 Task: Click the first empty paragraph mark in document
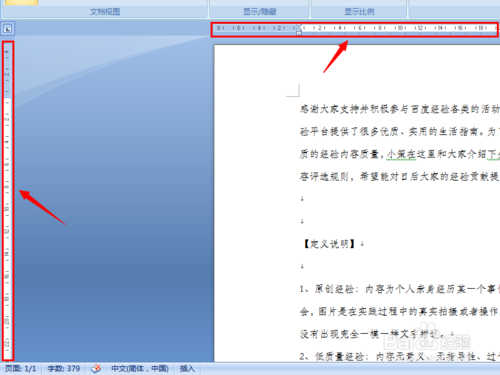(302, 199)
